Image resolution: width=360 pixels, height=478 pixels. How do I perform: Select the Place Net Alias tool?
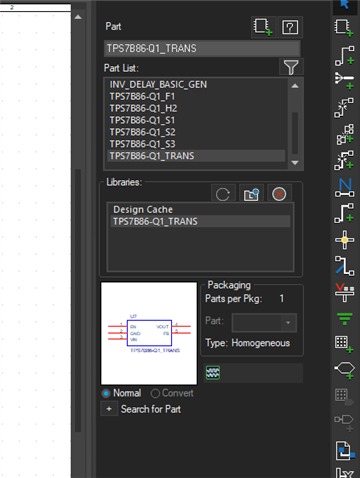point(345,187)
